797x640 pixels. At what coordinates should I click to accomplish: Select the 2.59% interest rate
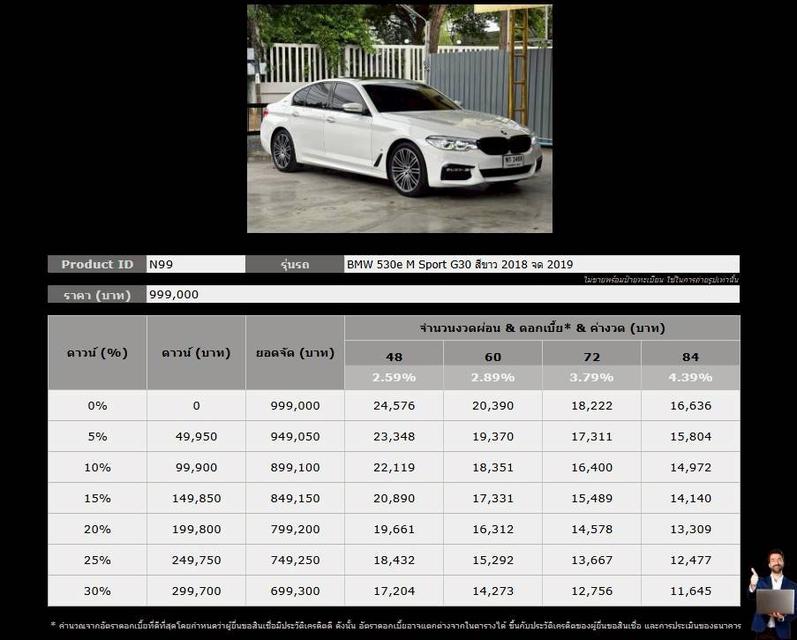coord(394,377)
